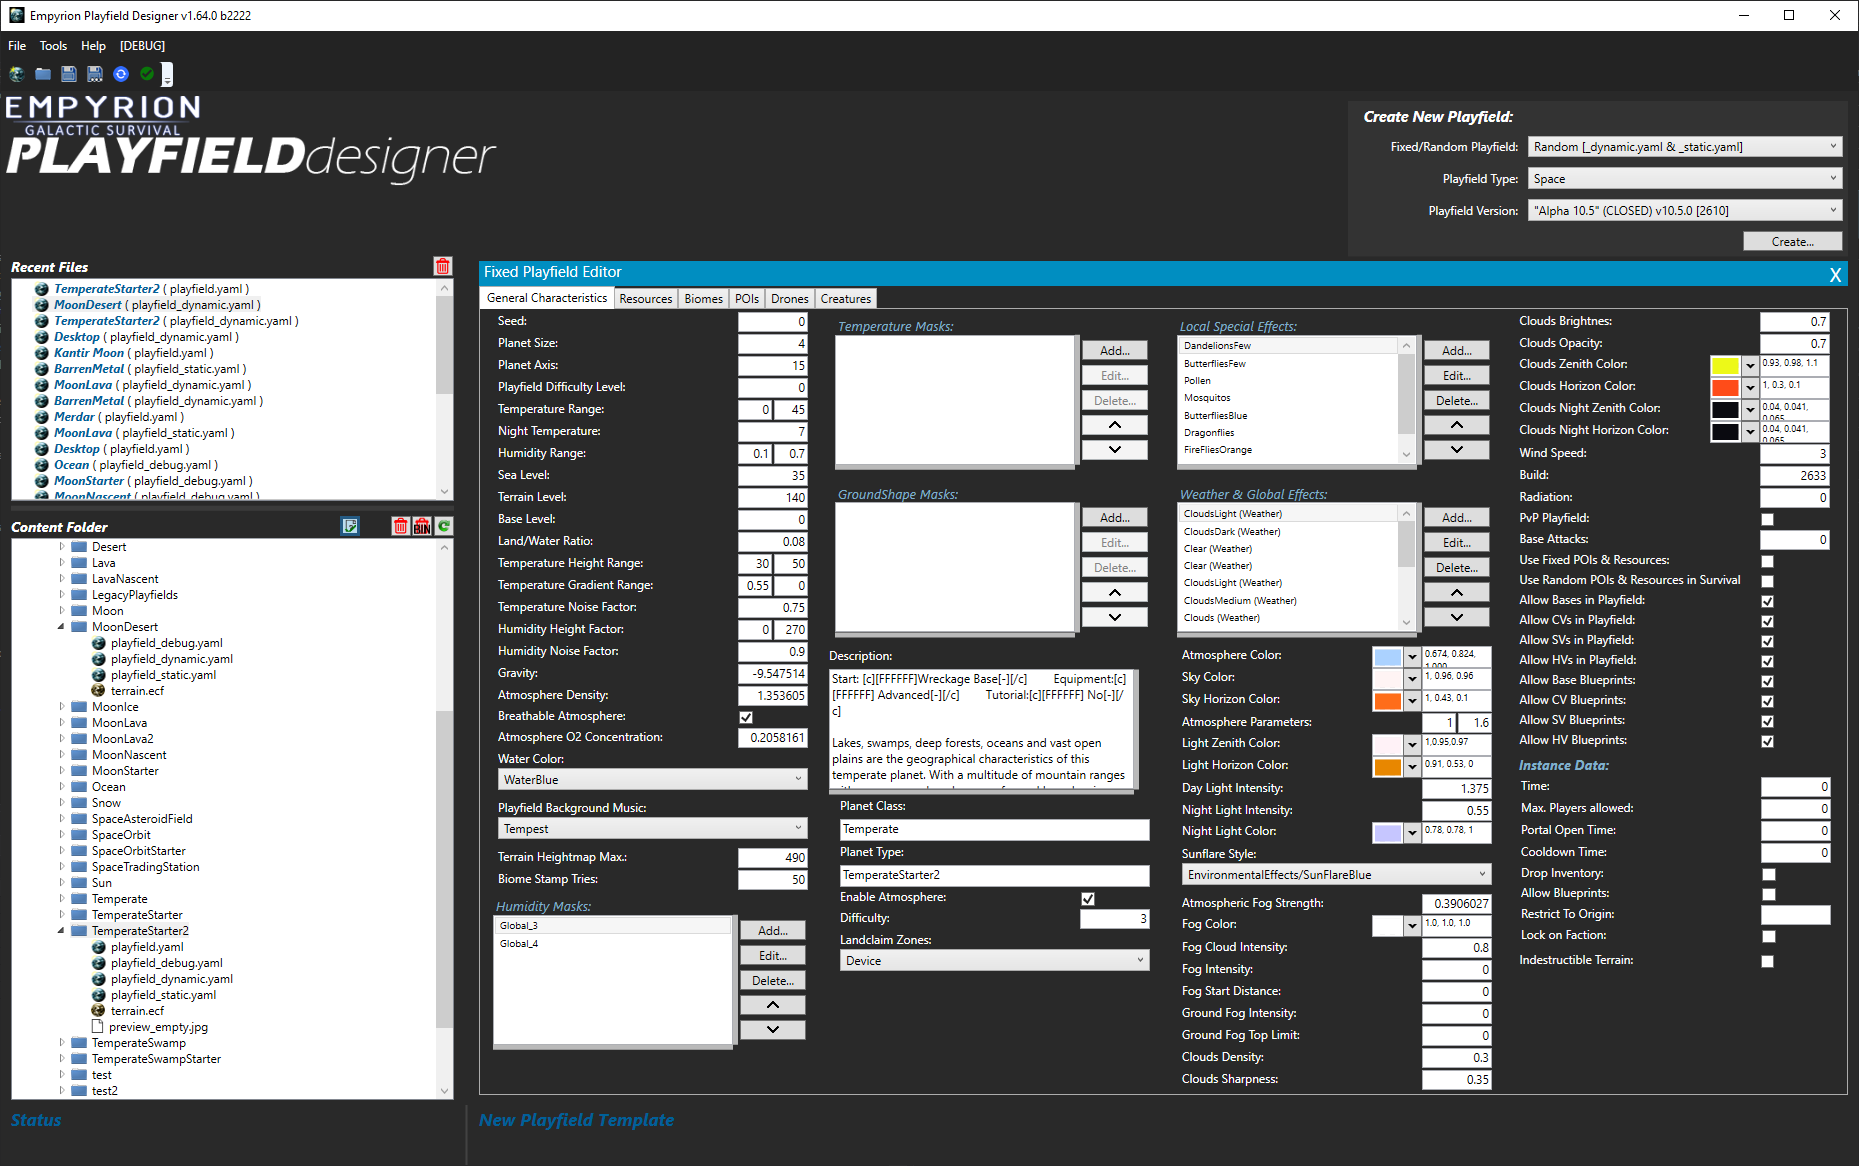Click the New Playfield globe icon

16,74
